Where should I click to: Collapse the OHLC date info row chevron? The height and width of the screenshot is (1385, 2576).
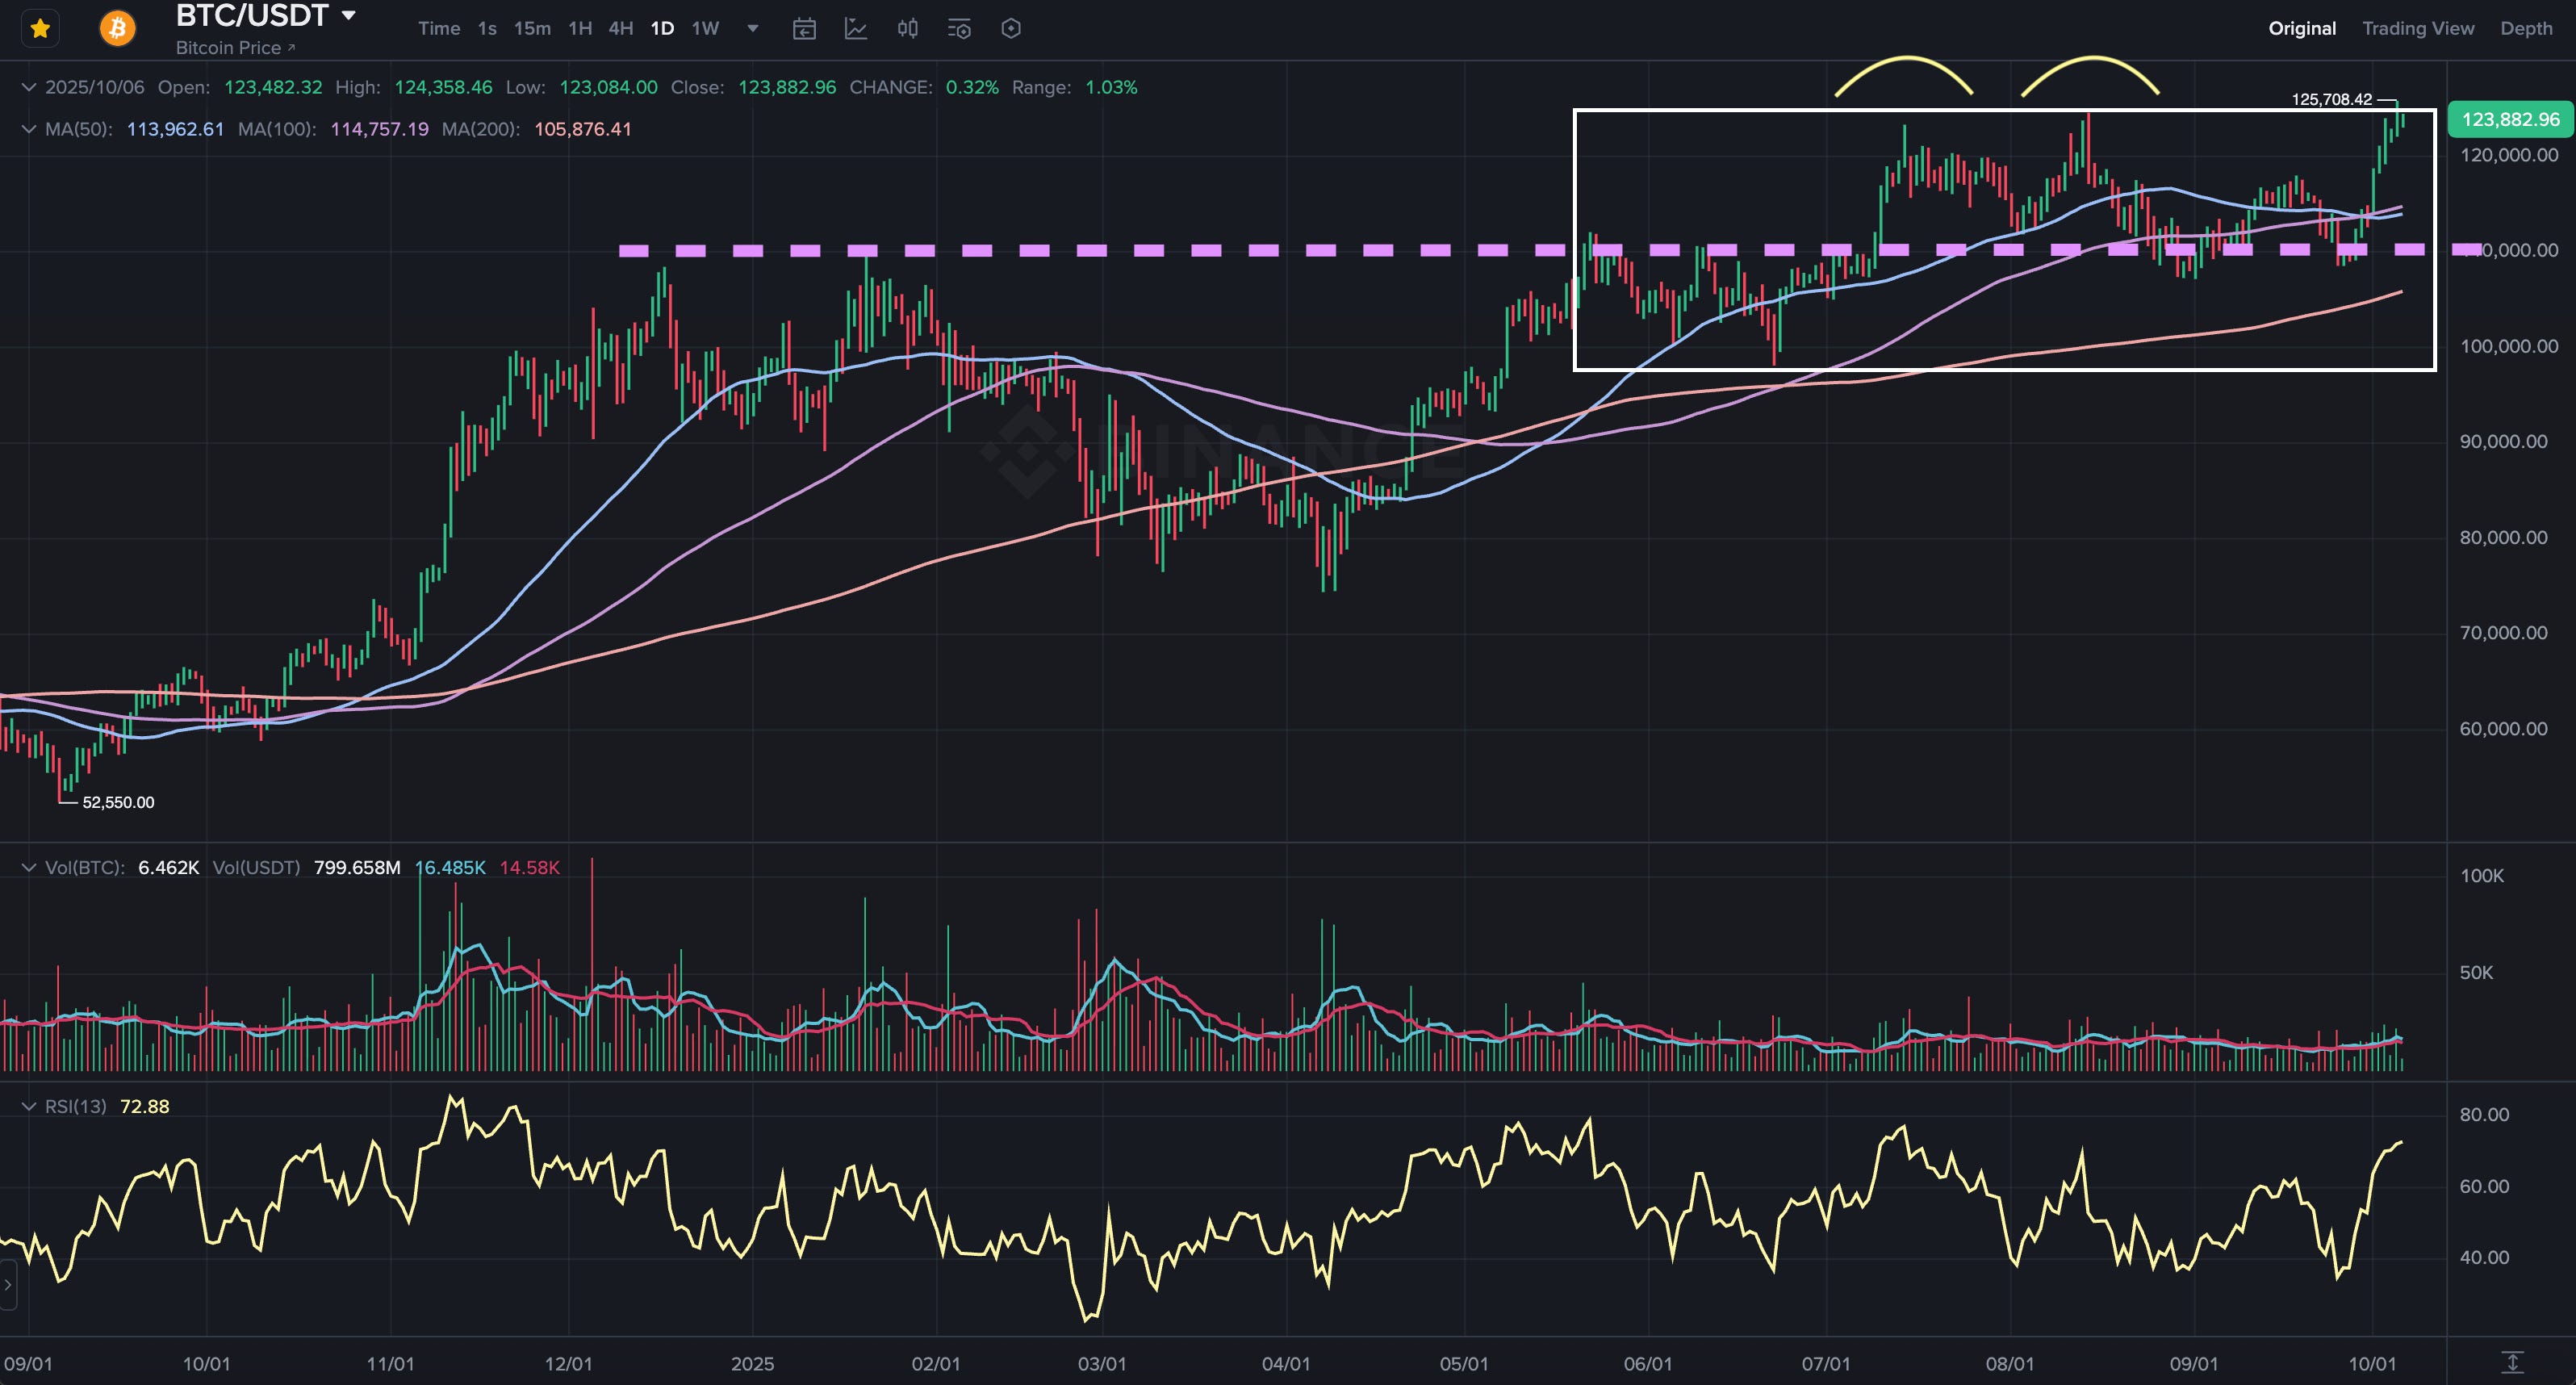(29, 87)
